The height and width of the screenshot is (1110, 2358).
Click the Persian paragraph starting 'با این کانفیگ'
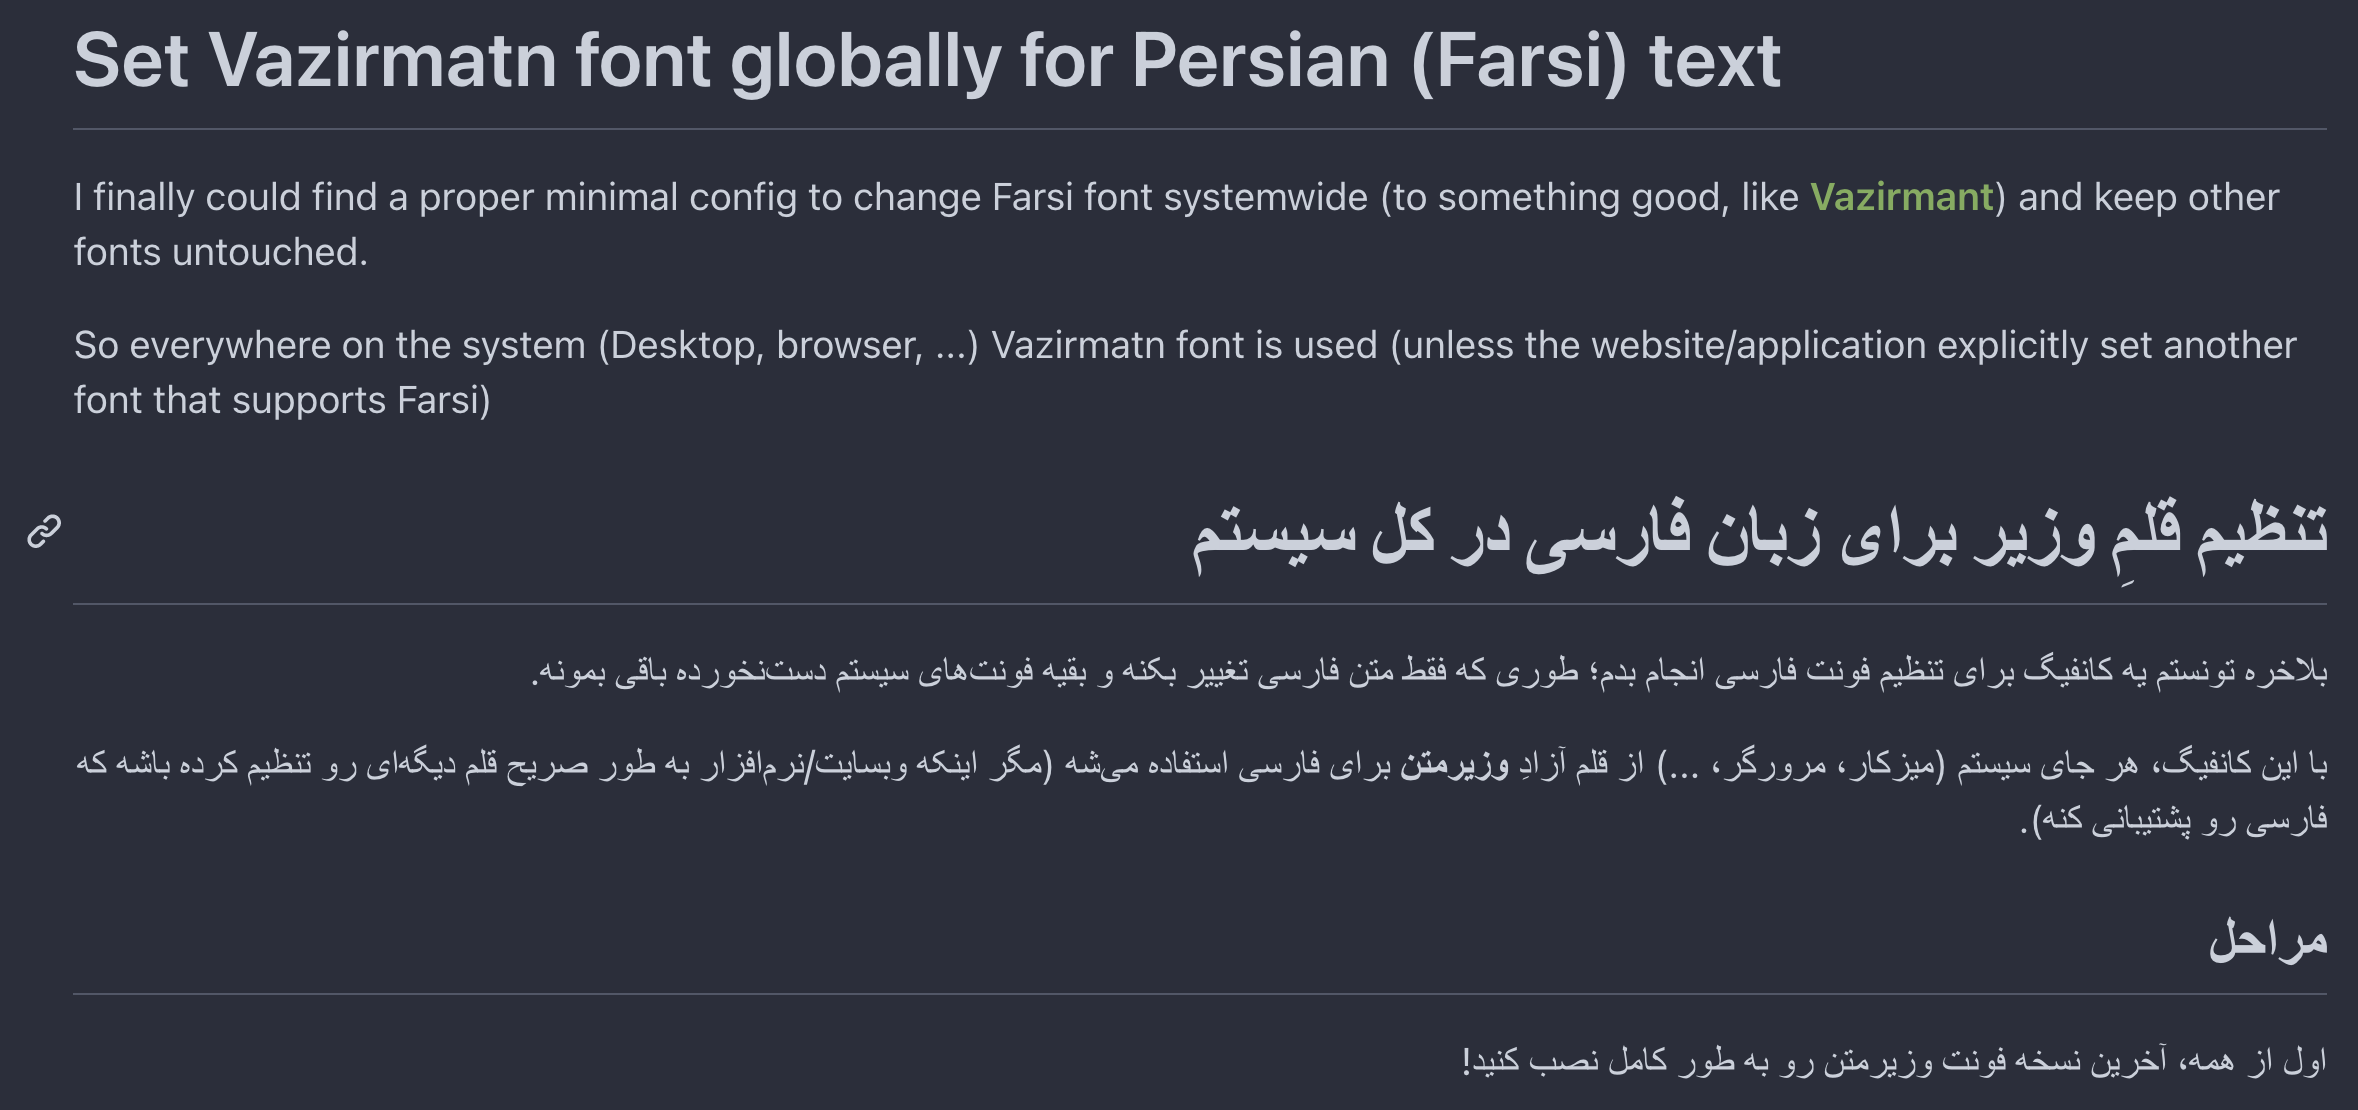pyautogui.click(x=1202, y=792)
